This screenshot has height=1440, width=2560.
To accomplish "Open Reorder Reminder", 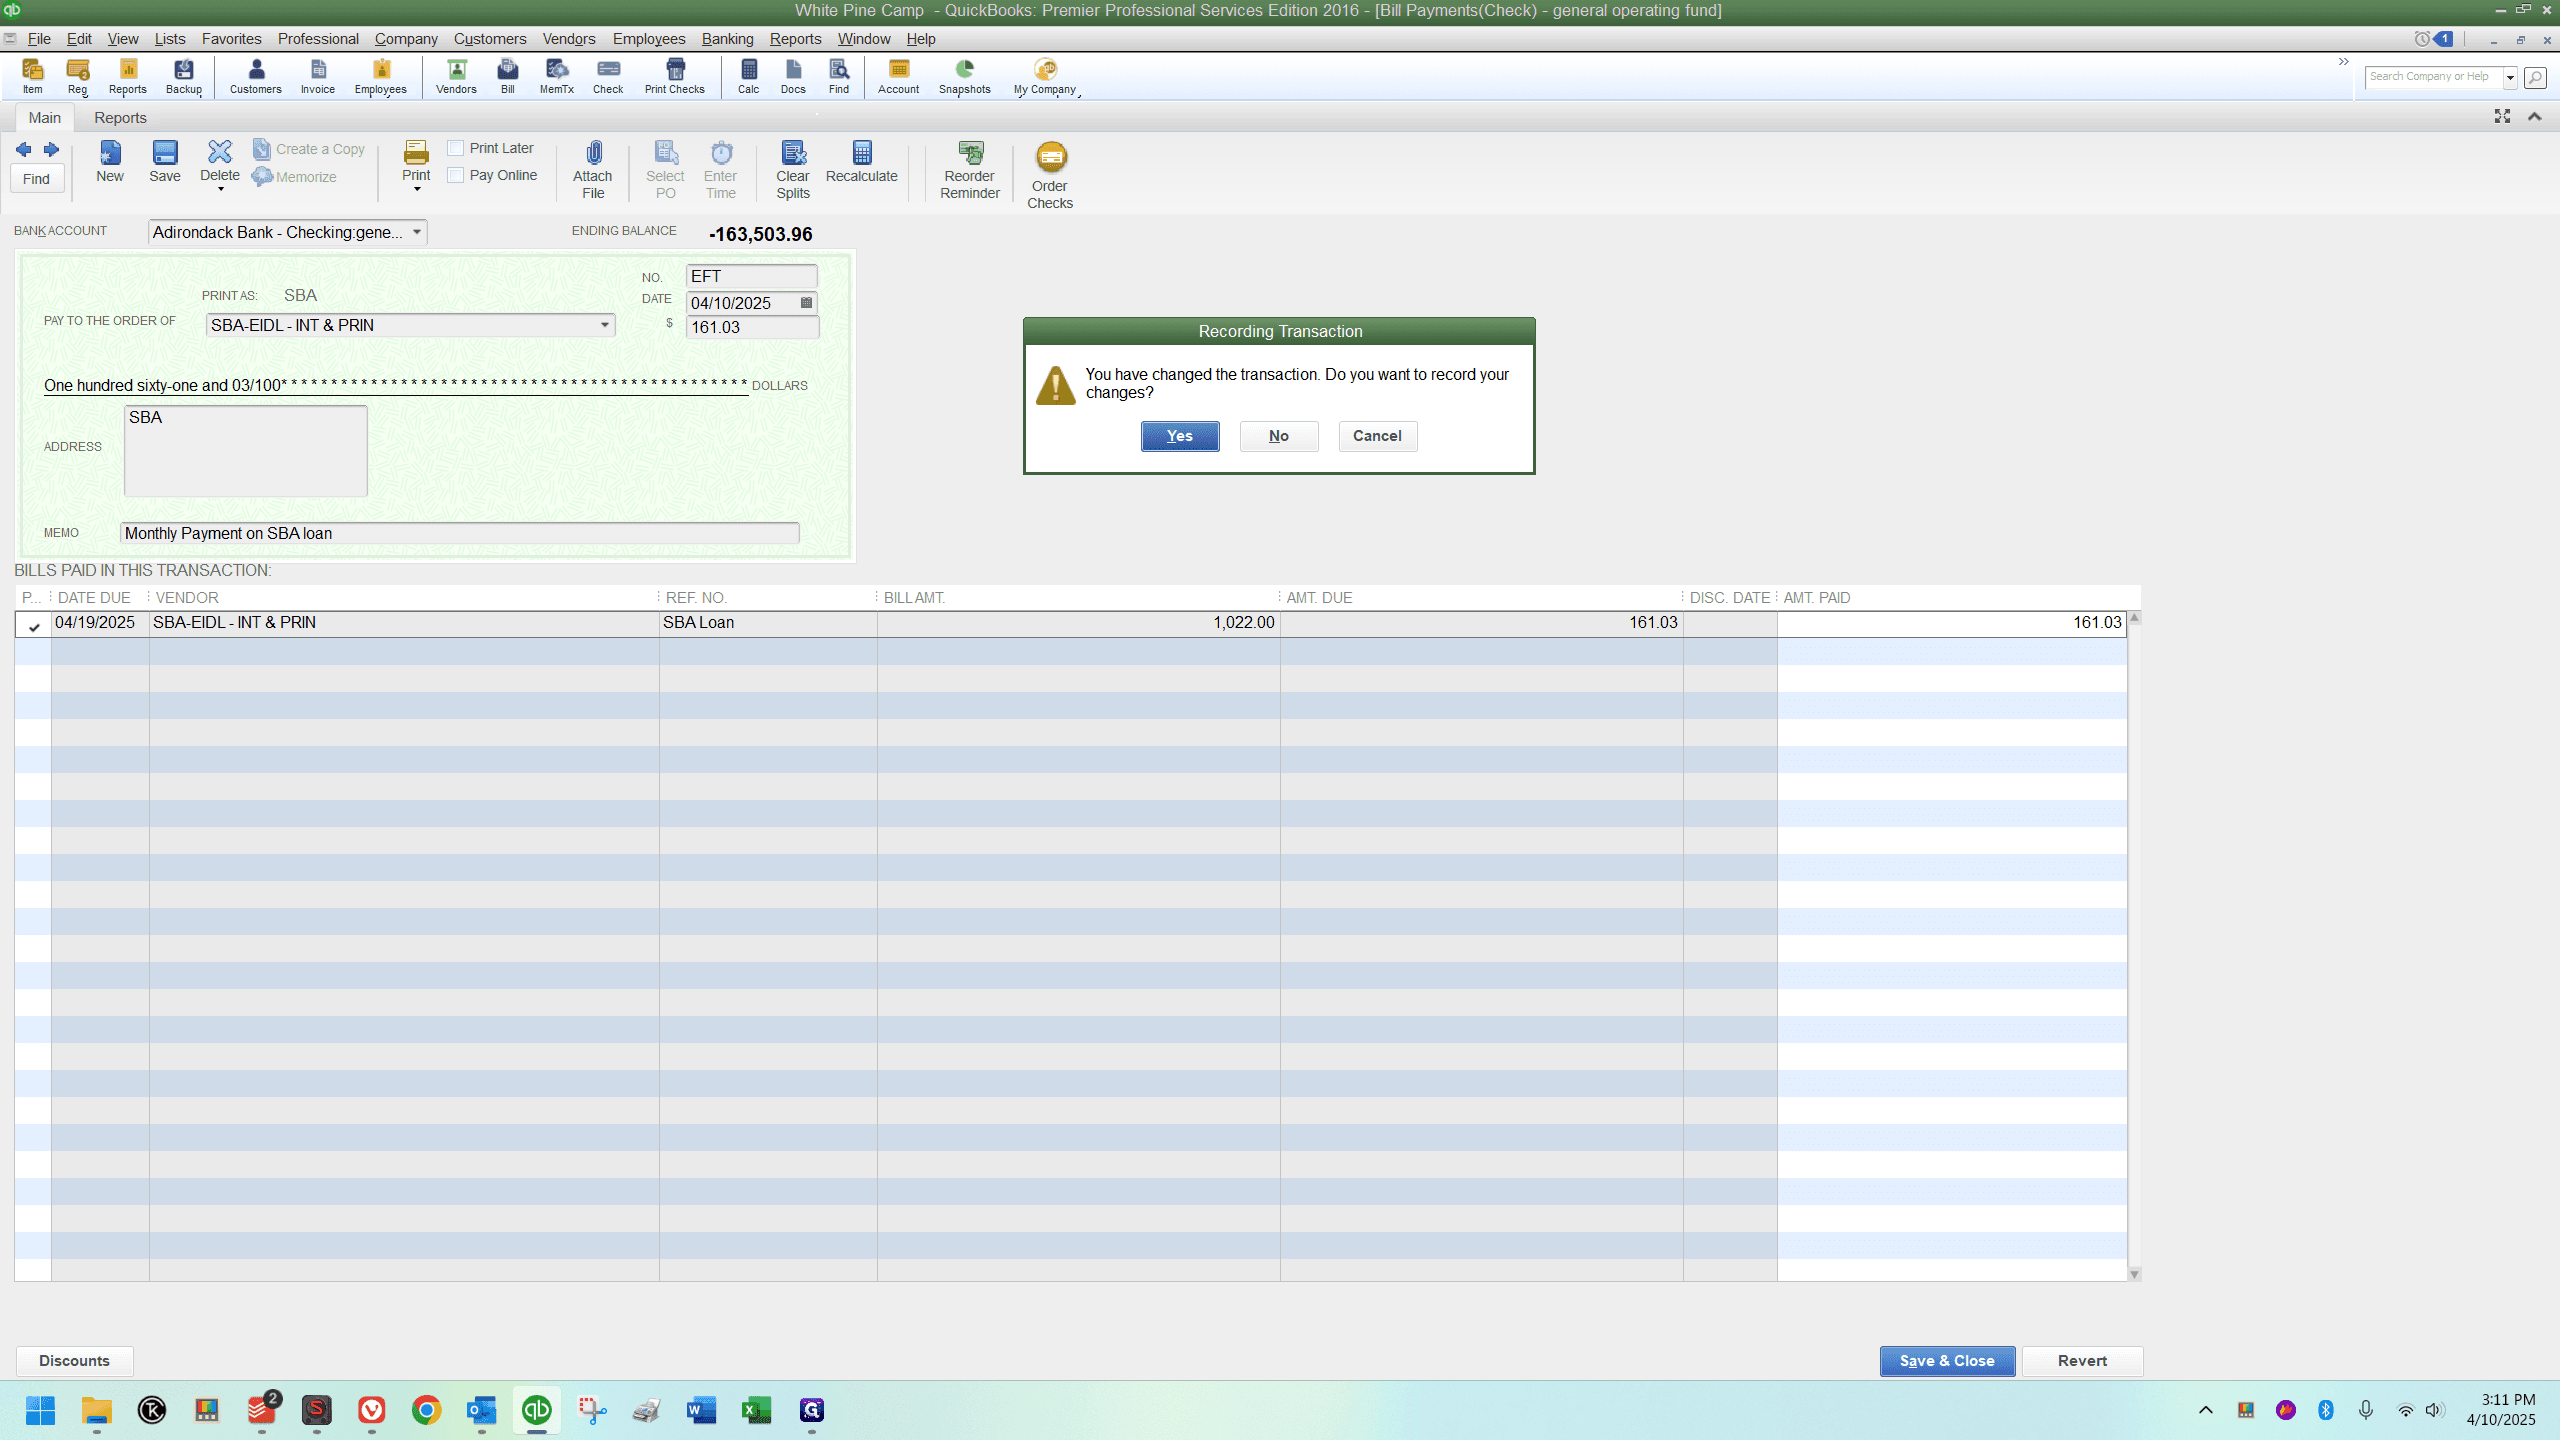I will coord(970,170).
